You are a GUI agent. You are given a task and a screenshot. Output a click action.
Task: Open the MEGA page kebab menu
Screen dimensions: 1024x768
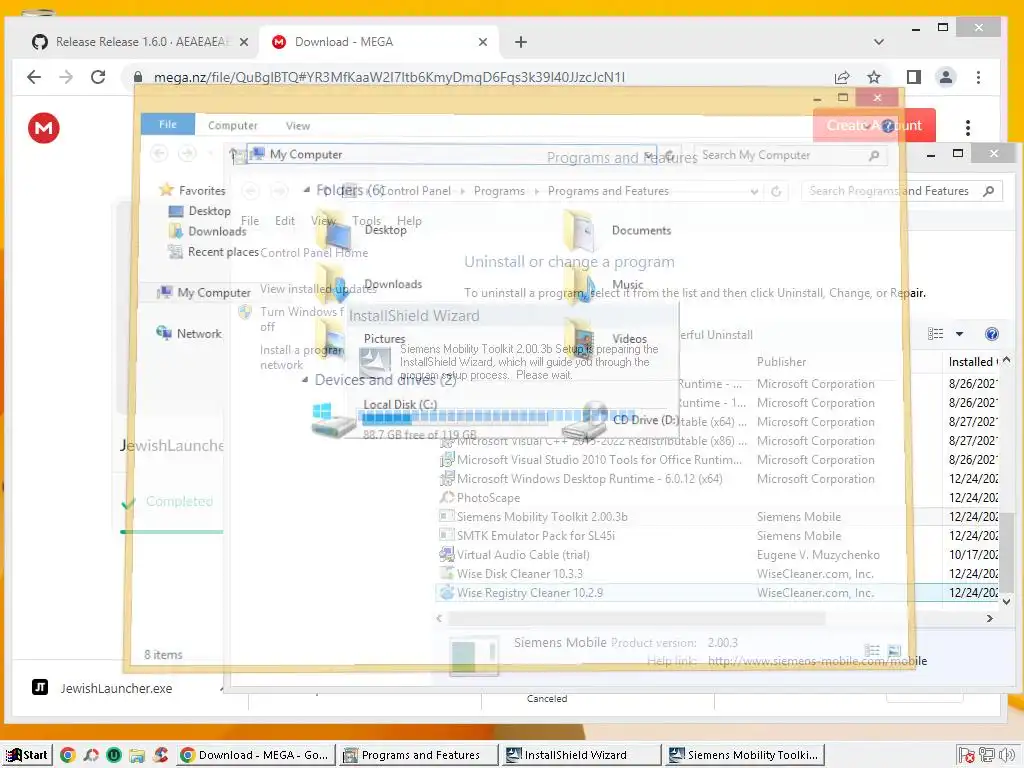[x=968, y=127]
